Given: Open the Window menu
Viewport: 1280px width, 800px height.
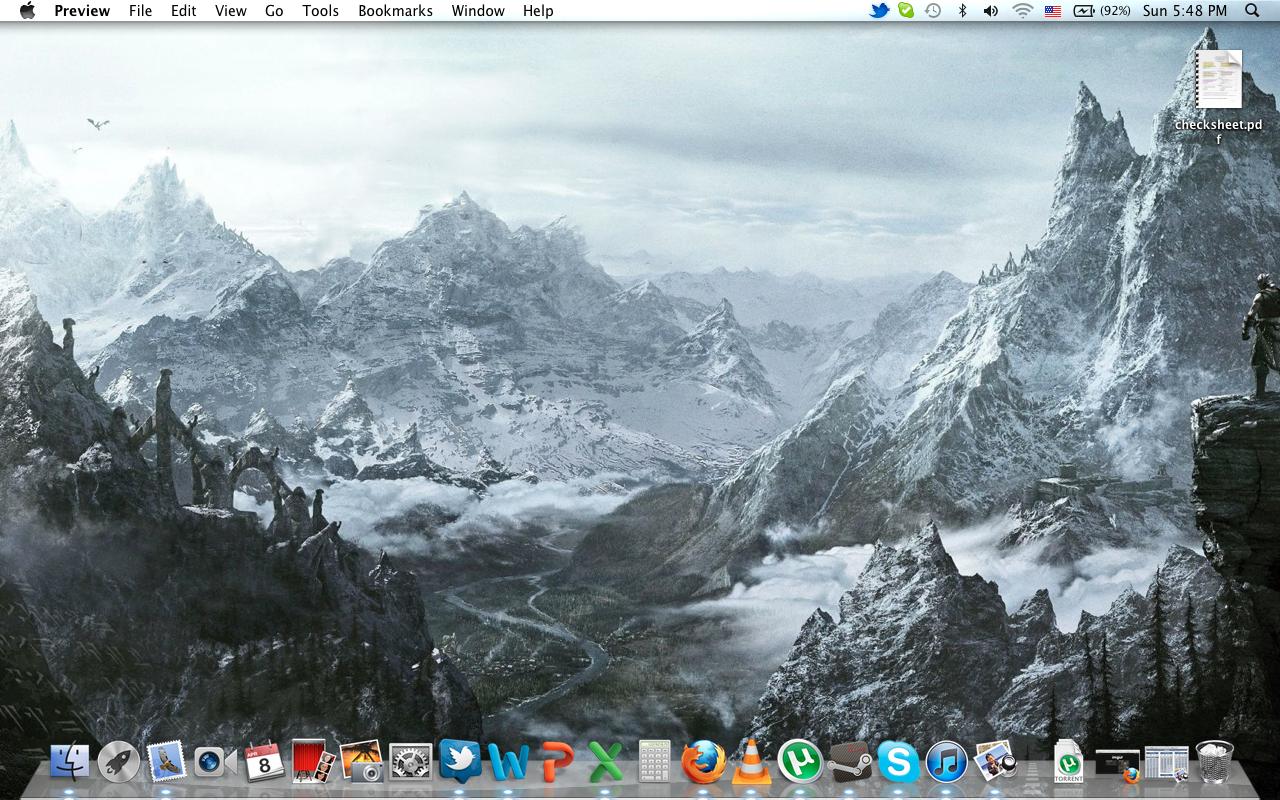Looking at the screenshot, I should 478,11.
